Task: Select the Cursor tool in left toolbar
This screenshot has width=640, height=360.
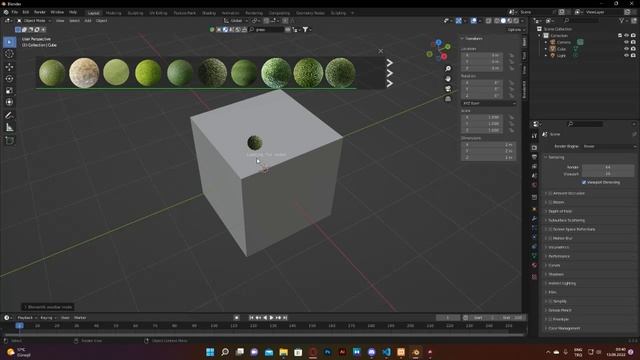Action: pyautogui.click(x=9, y=54)
